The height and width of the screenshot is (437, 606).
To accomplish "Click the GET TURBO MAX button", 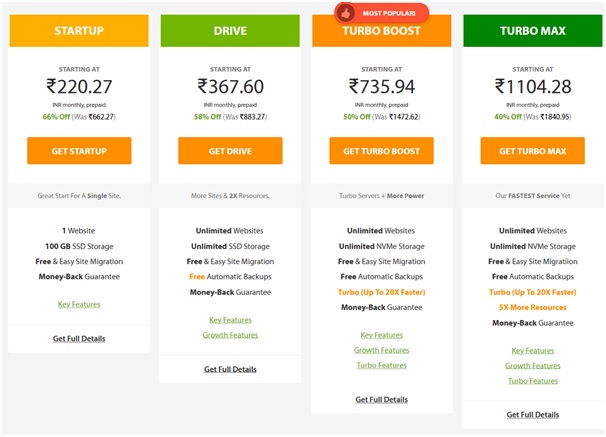I will (x=533, y=151).
